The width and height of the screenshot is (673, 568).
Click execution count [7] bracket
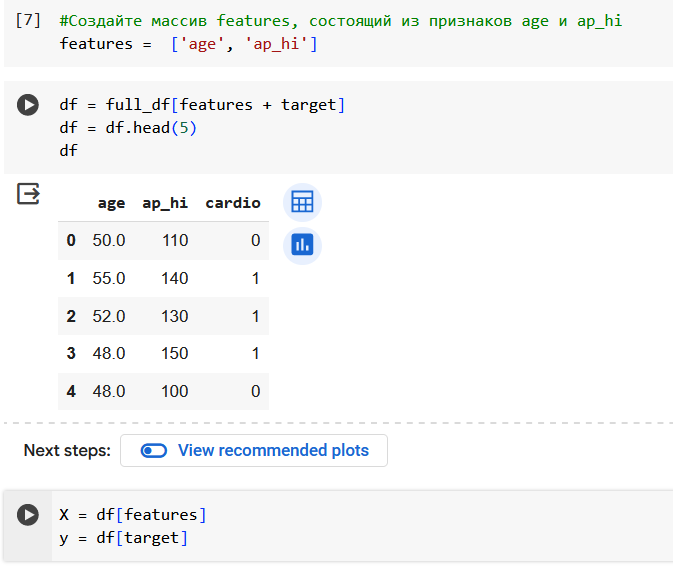[x=28, y=21]
